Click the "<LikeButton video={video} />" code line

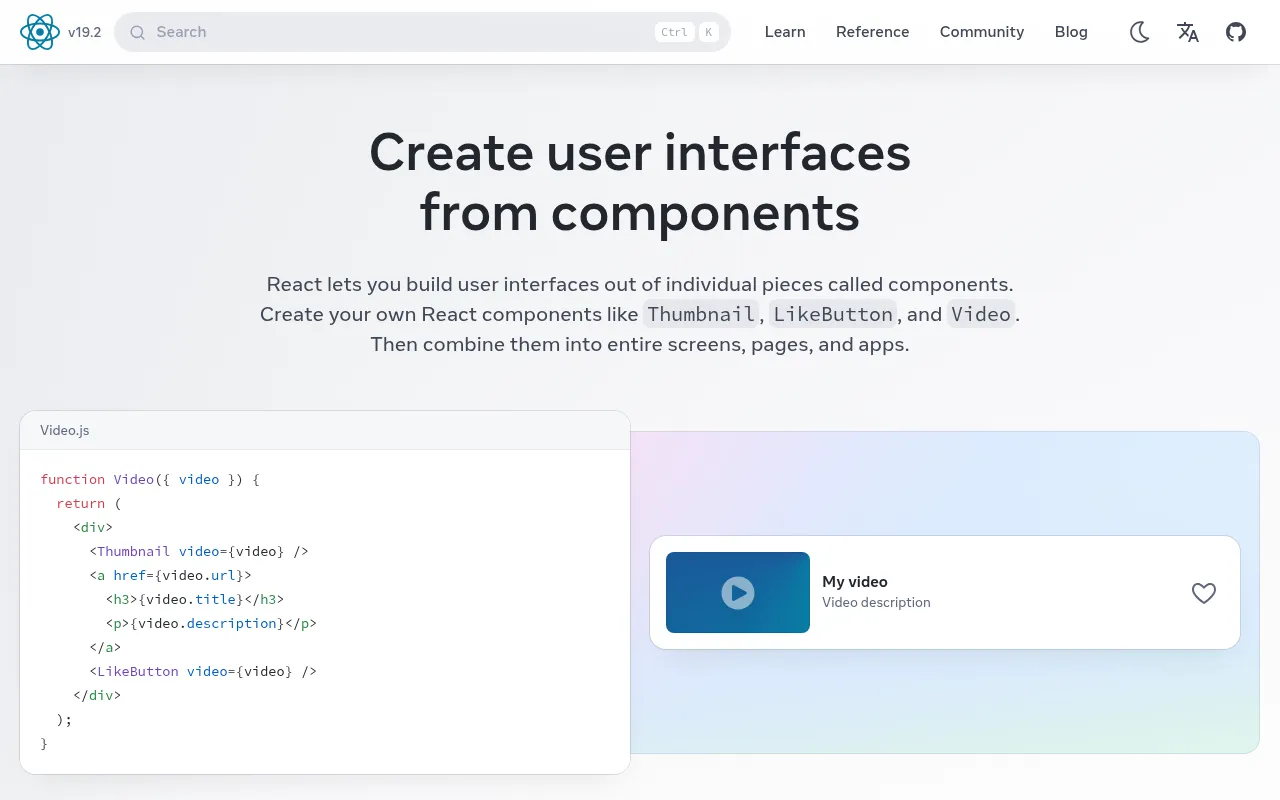tap(203, 671)
